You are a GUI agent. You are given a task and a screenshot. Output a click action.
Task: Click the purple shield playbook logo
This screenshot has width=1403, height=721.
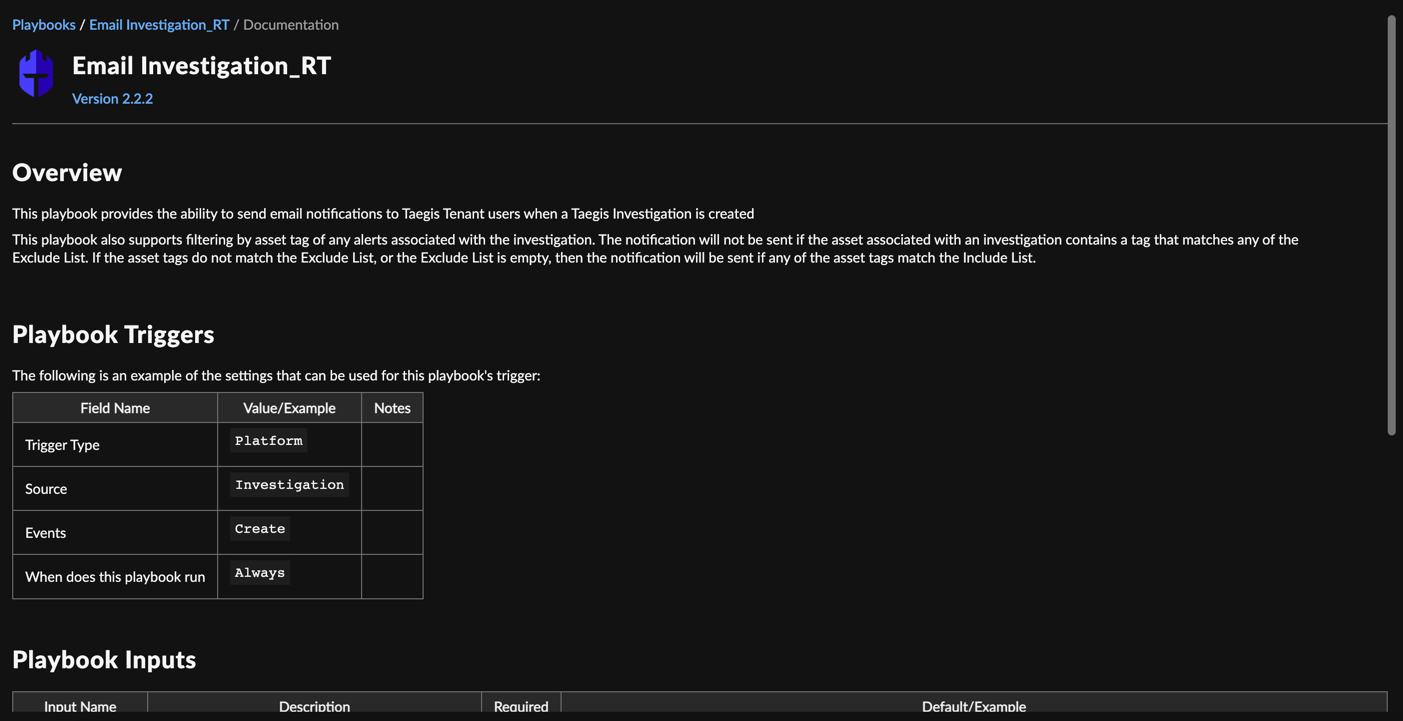(36, 73)
